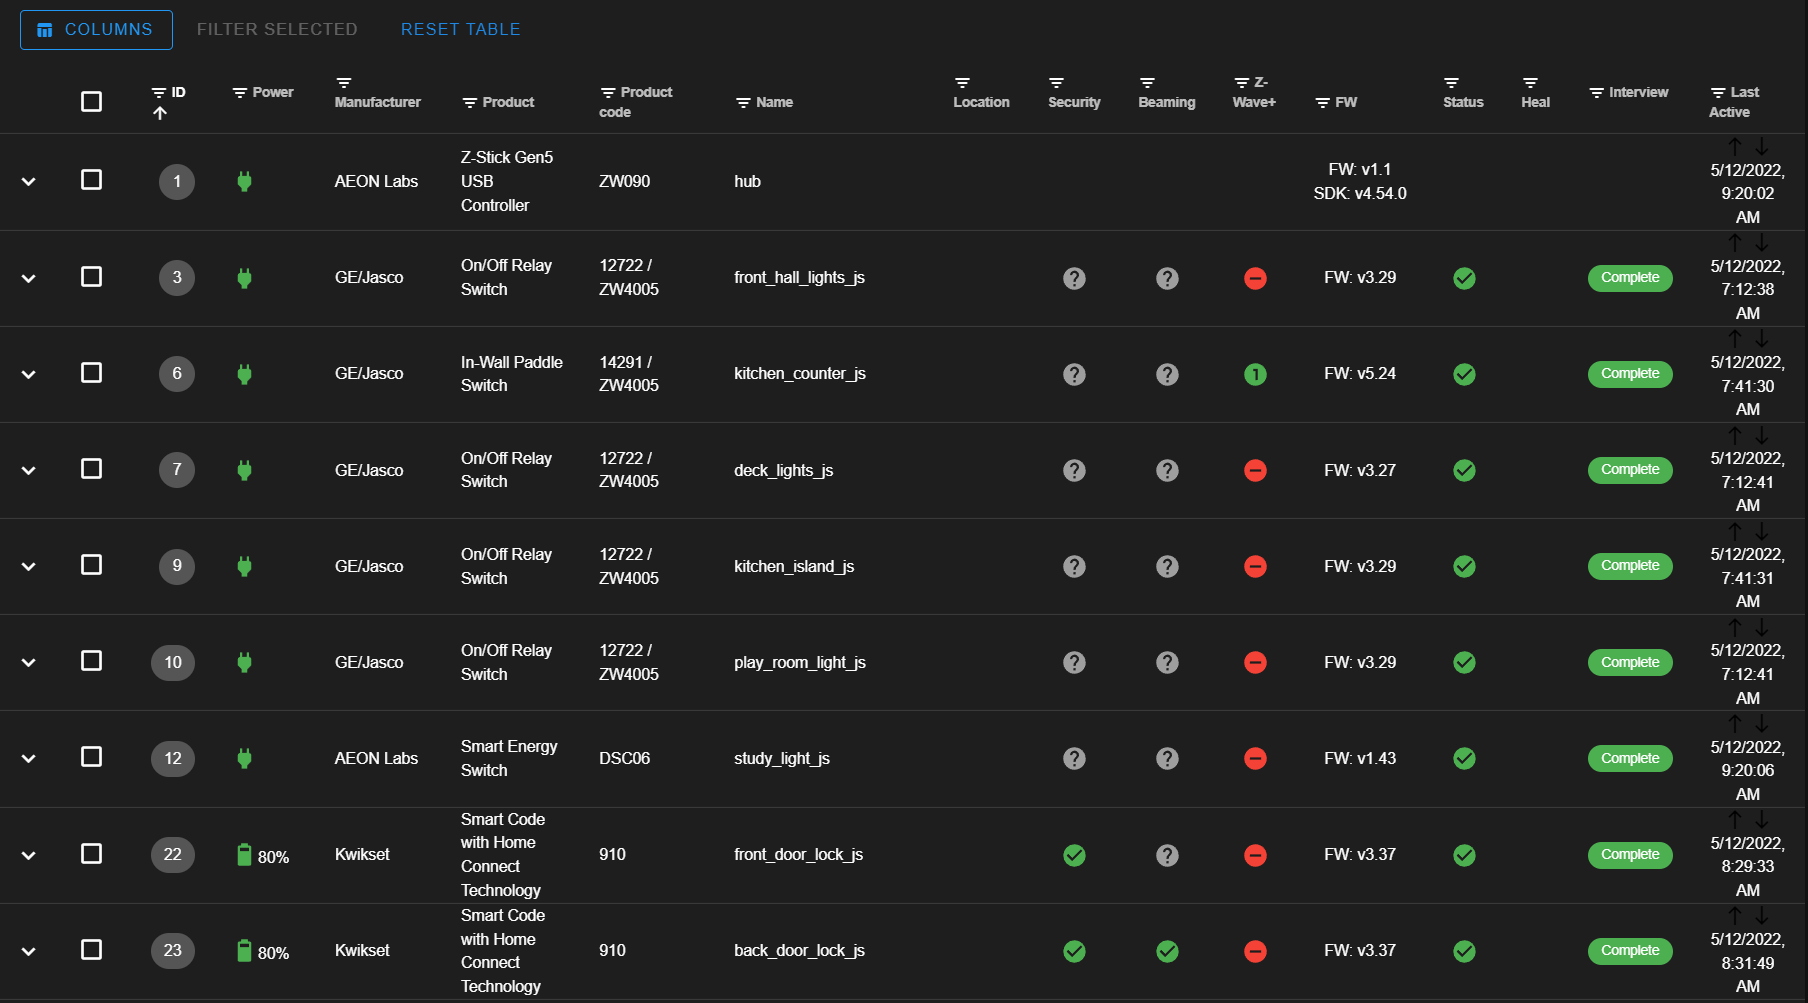Click the ascending sort arrow under ID
Screen dimensions: 1808x1003
160,114
